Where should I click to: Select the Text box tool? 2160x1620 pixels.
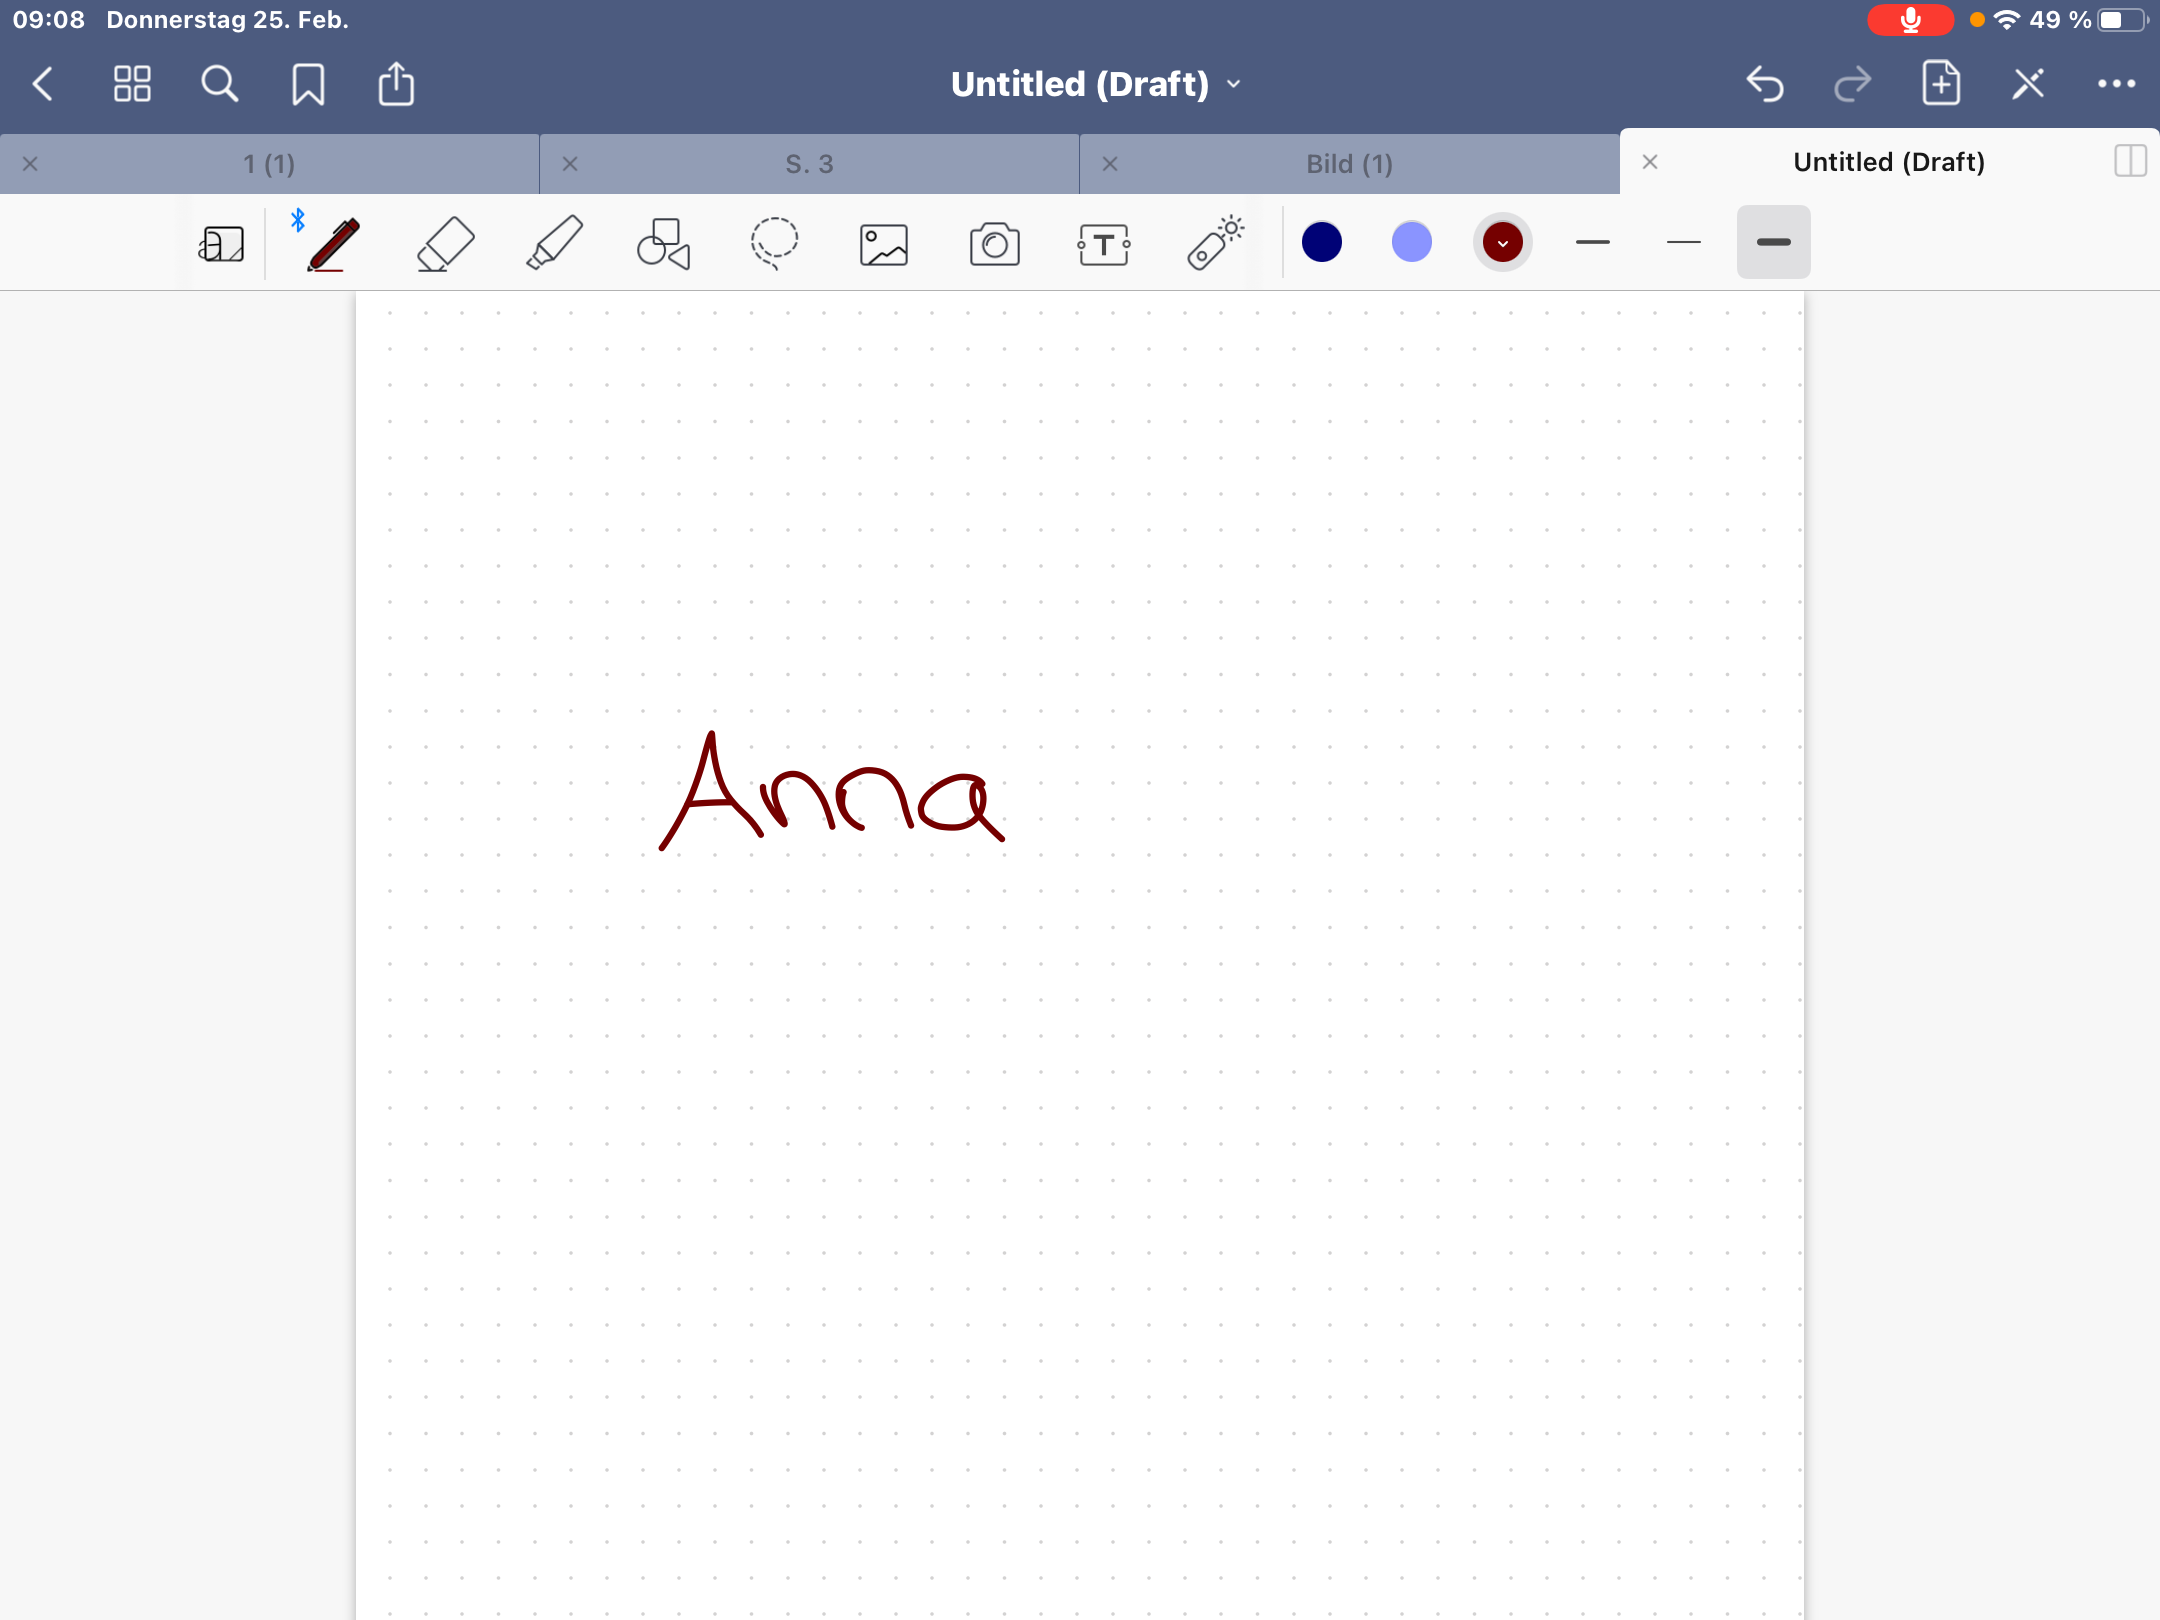click(1104, 243)
